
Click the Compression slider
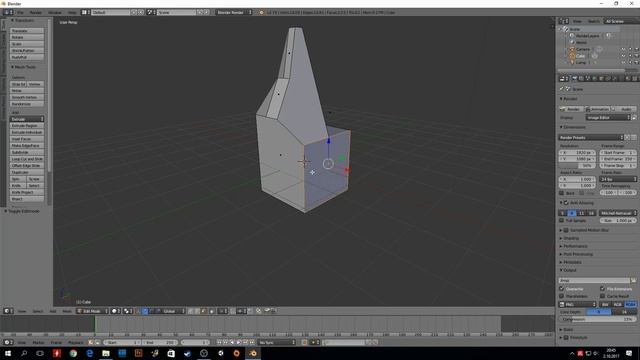598,319
